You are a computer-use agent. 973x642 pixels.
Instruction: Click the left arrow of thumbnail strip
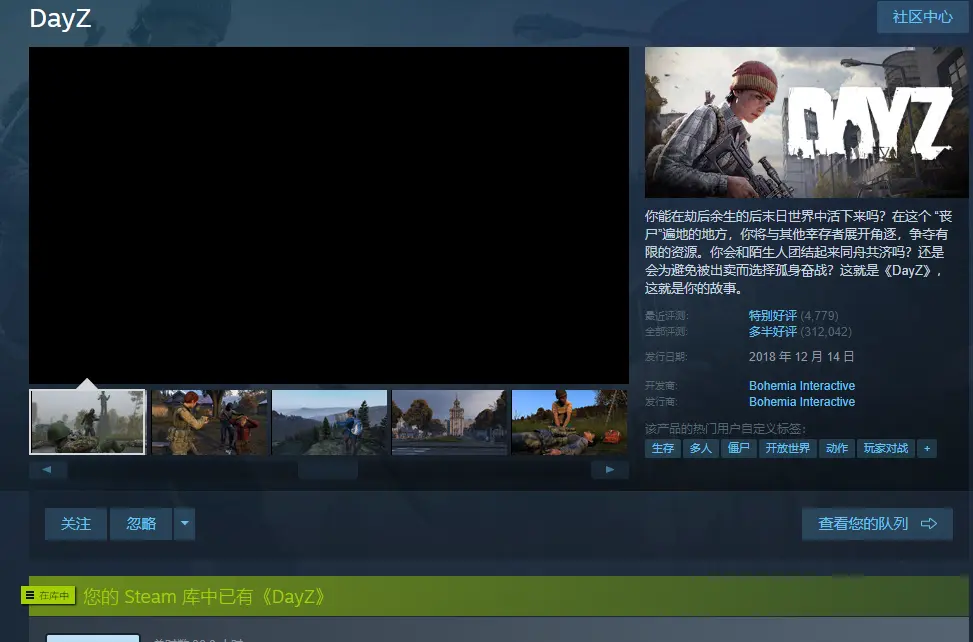click(48, 470)
